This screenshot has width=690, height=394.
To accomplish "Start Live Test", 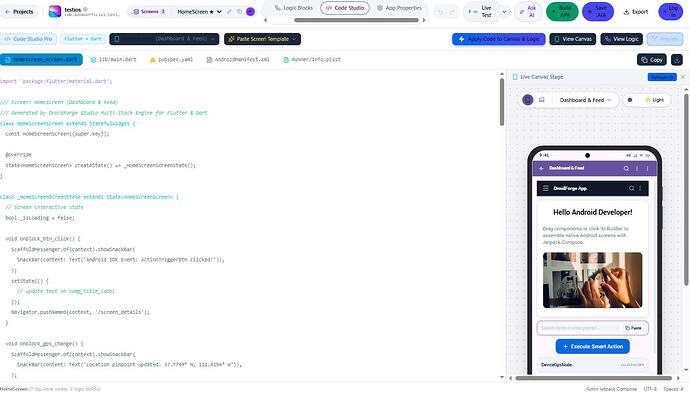I will (481, 11).
